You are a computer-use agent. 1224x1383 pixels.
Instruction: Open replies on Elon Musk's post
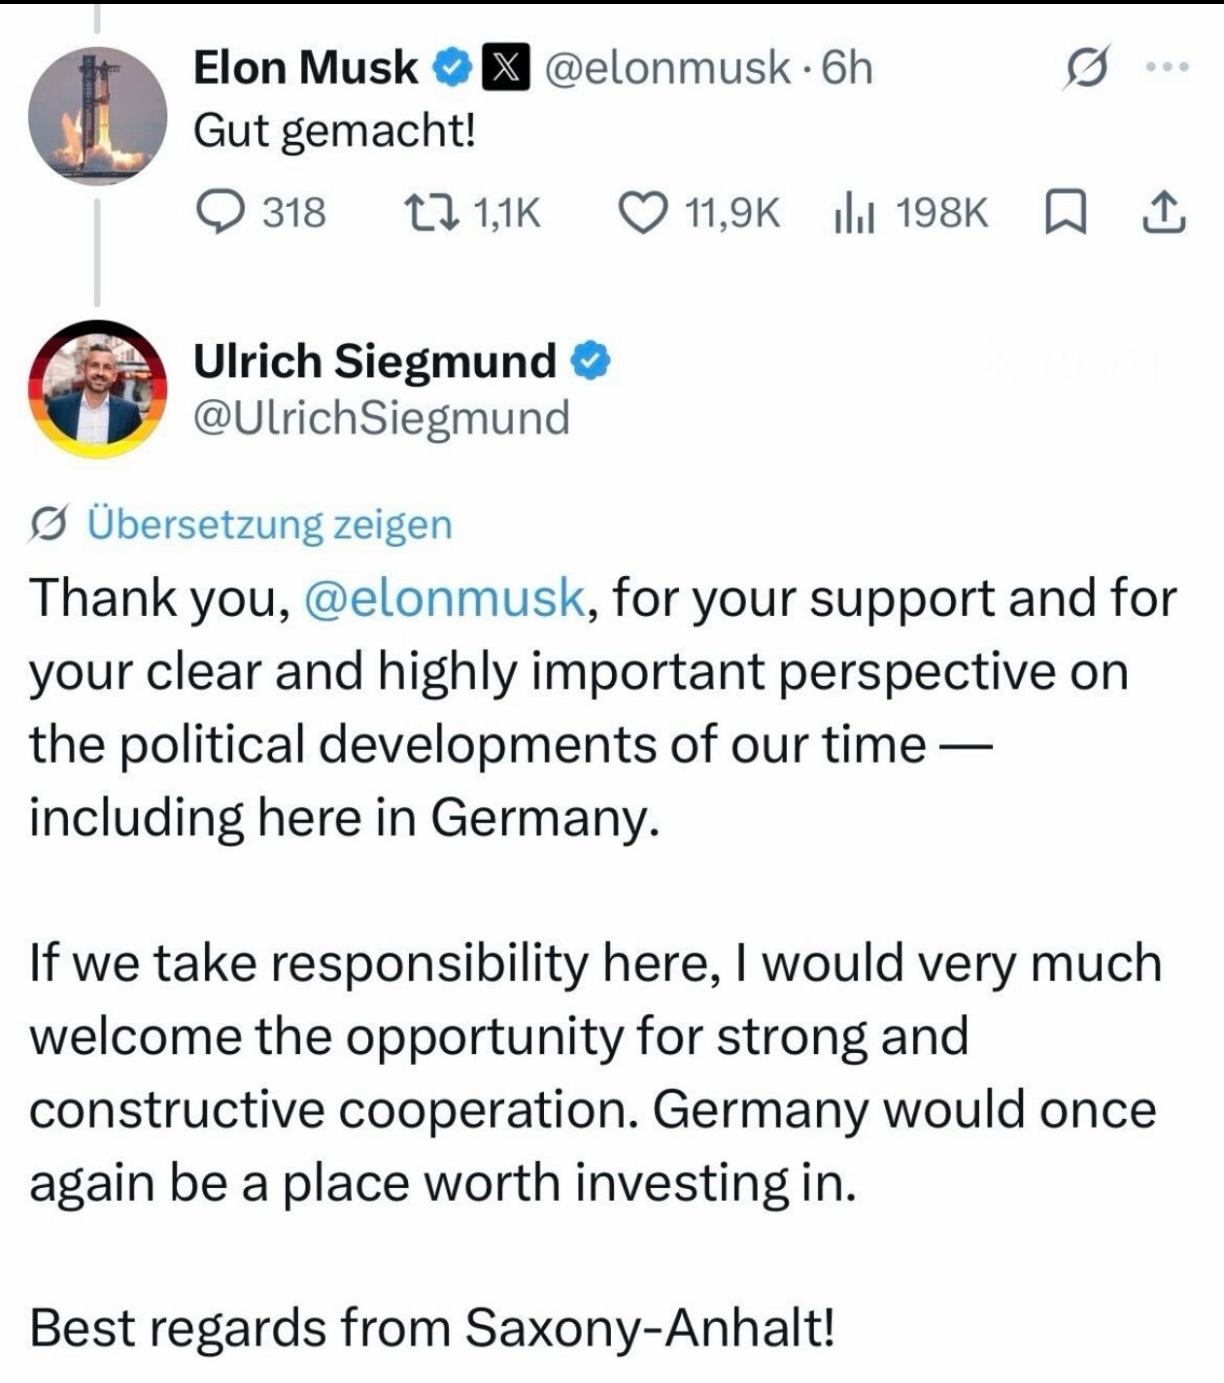point(261,212)
